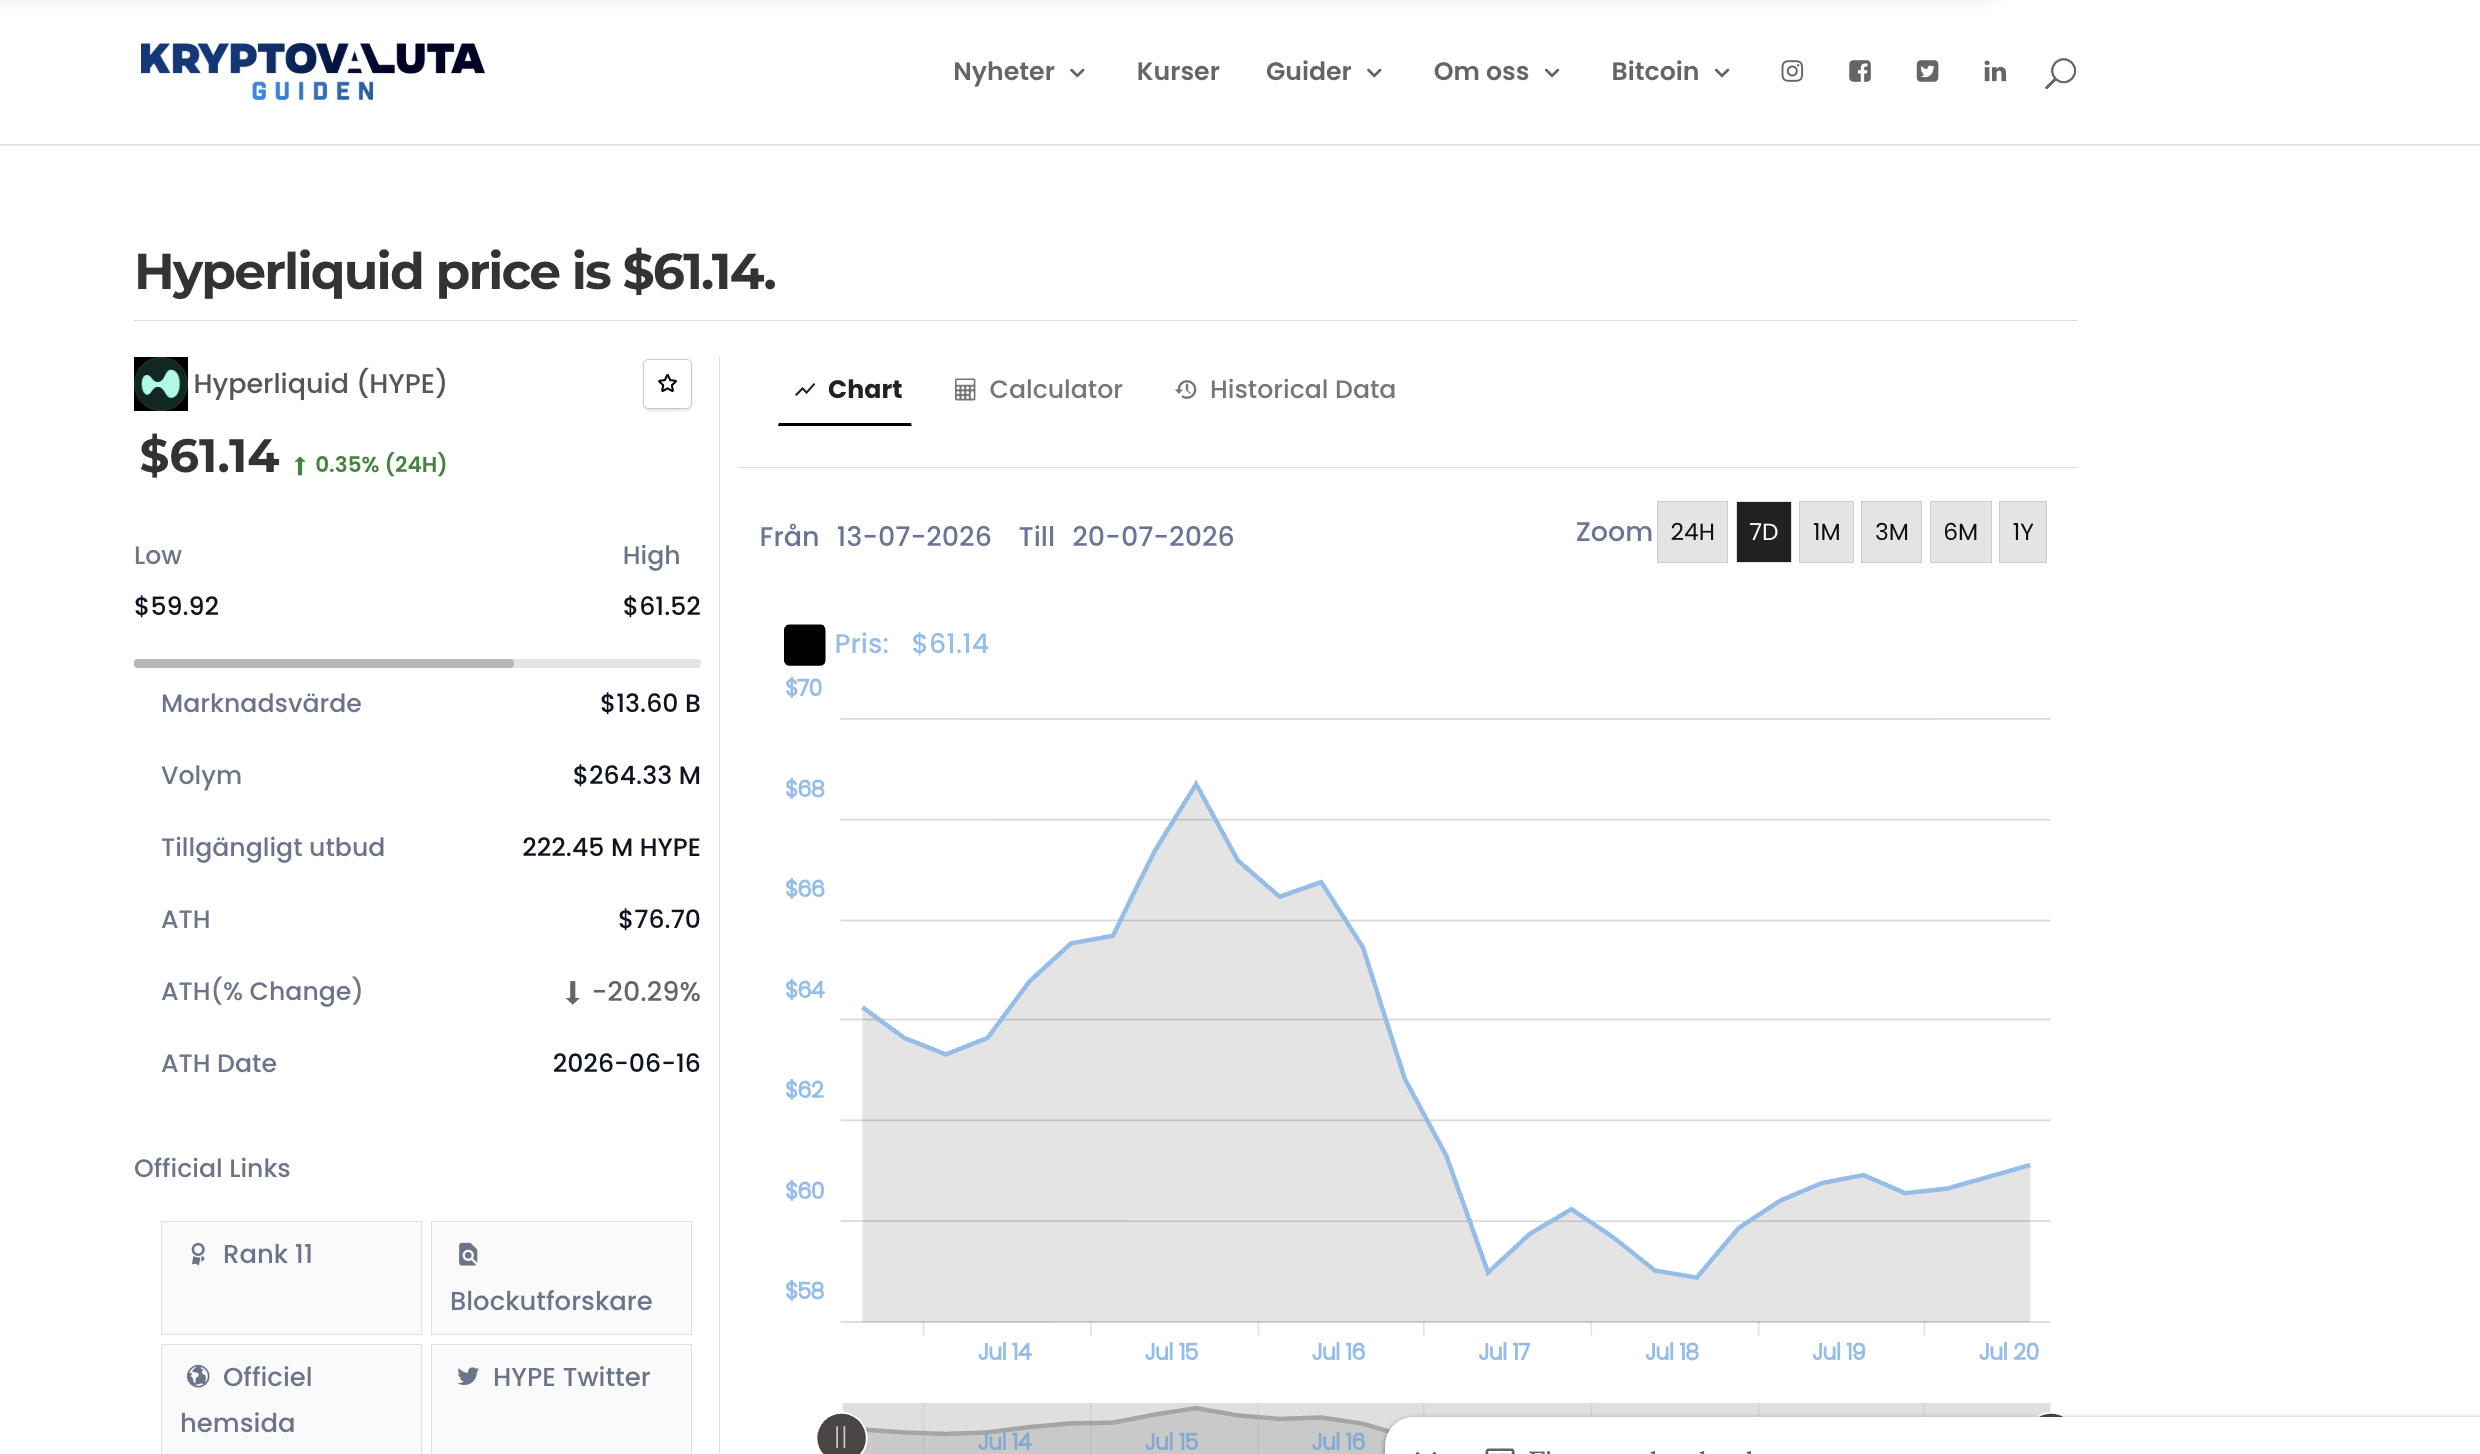This screenshot has height=1454, width=2480.
Task: Set chart zoom to 1M
Action: [1826, 532]
